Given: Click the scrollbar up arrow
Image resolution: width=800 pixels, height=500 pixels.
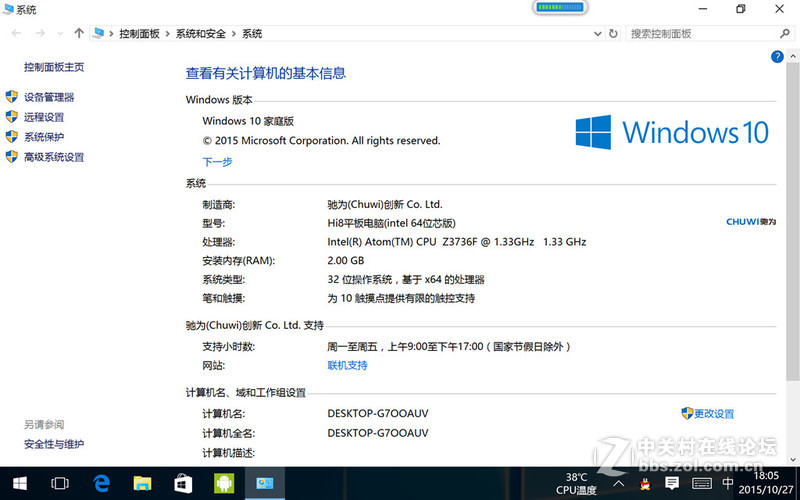Looking at the screenshot, I should [x=793, y=56].
